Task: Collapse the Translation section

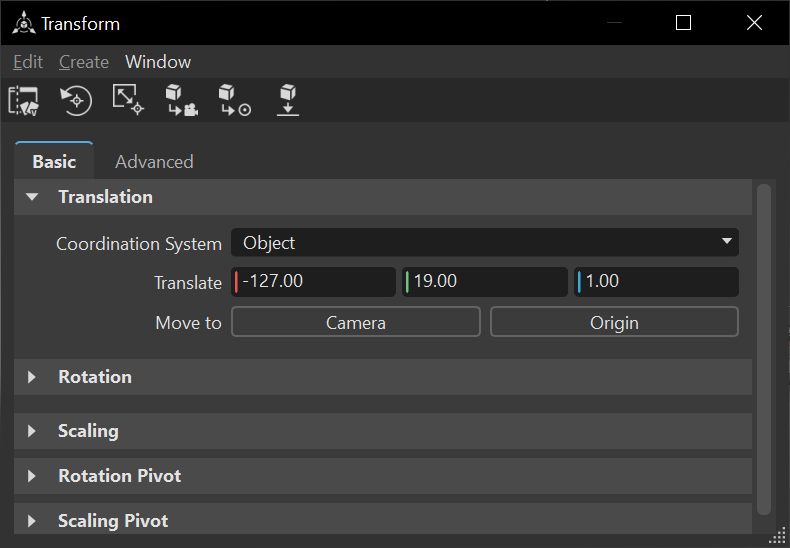Action: tap(383, 197)
